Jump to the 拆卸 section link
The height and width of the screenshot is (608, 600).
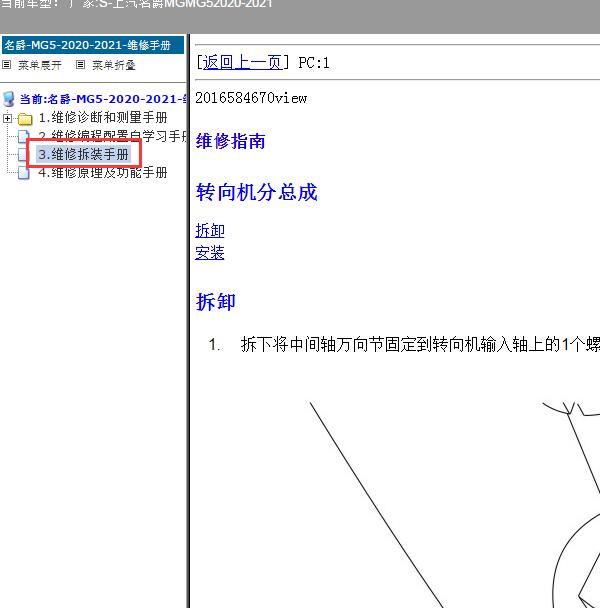click(210, 231)
